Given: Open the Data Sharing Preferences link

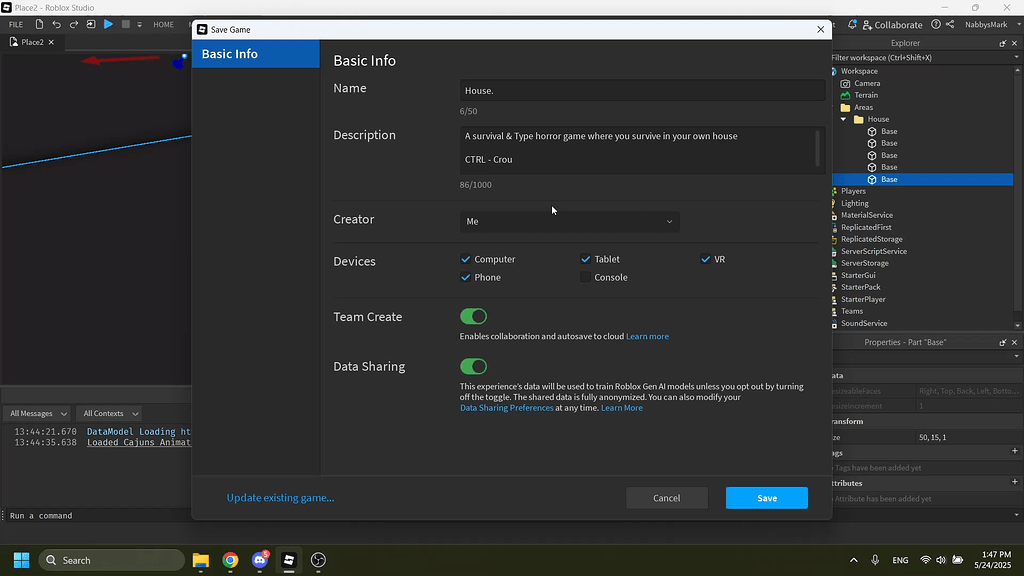Looking at the screenshot, I should [x=507, y=408].
